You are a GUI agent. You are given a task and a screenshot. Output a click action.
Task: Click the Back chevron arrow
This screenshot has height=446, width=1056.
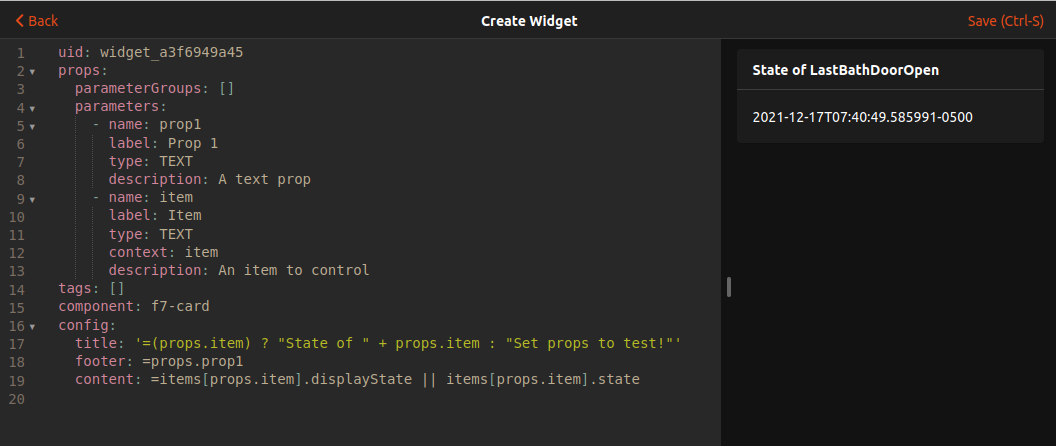point(19,21)
